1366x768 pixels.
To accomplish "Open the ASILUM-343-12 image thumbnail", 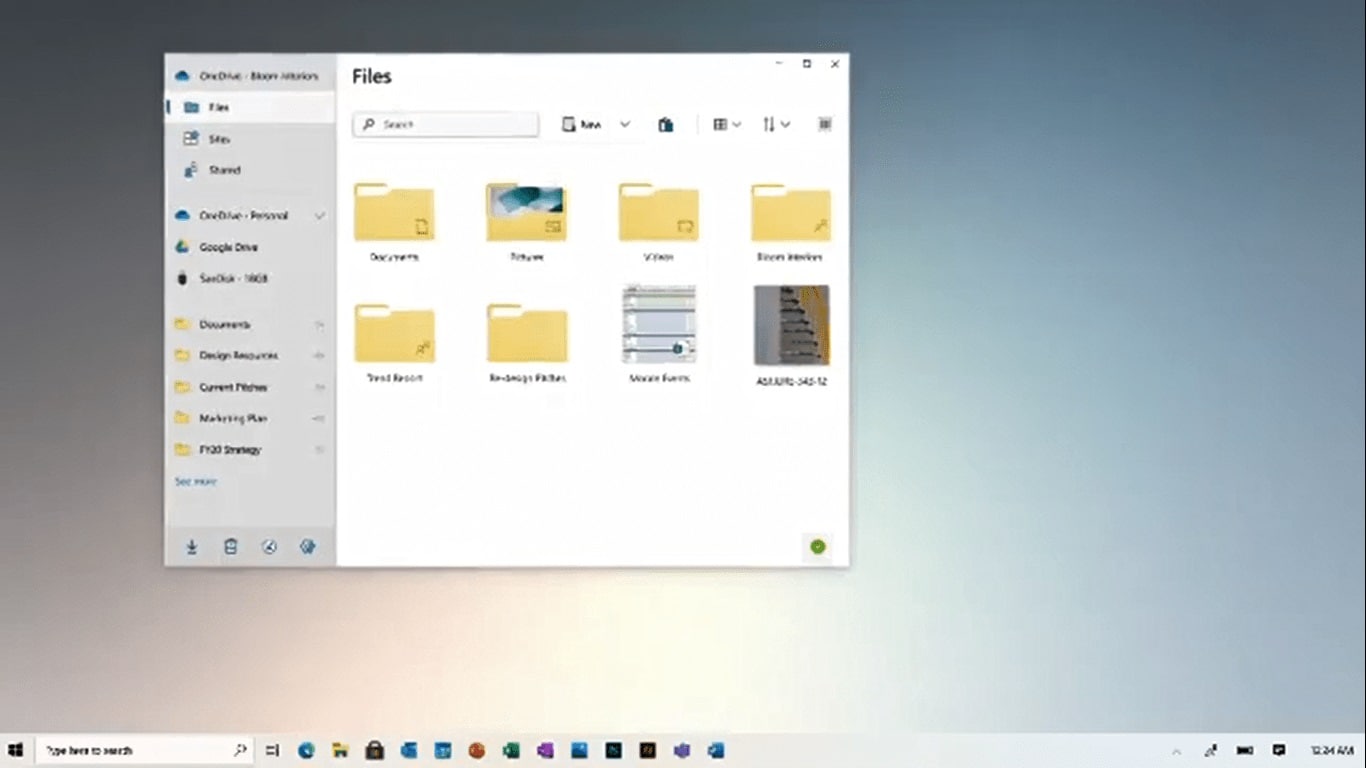I will (790, 324).
